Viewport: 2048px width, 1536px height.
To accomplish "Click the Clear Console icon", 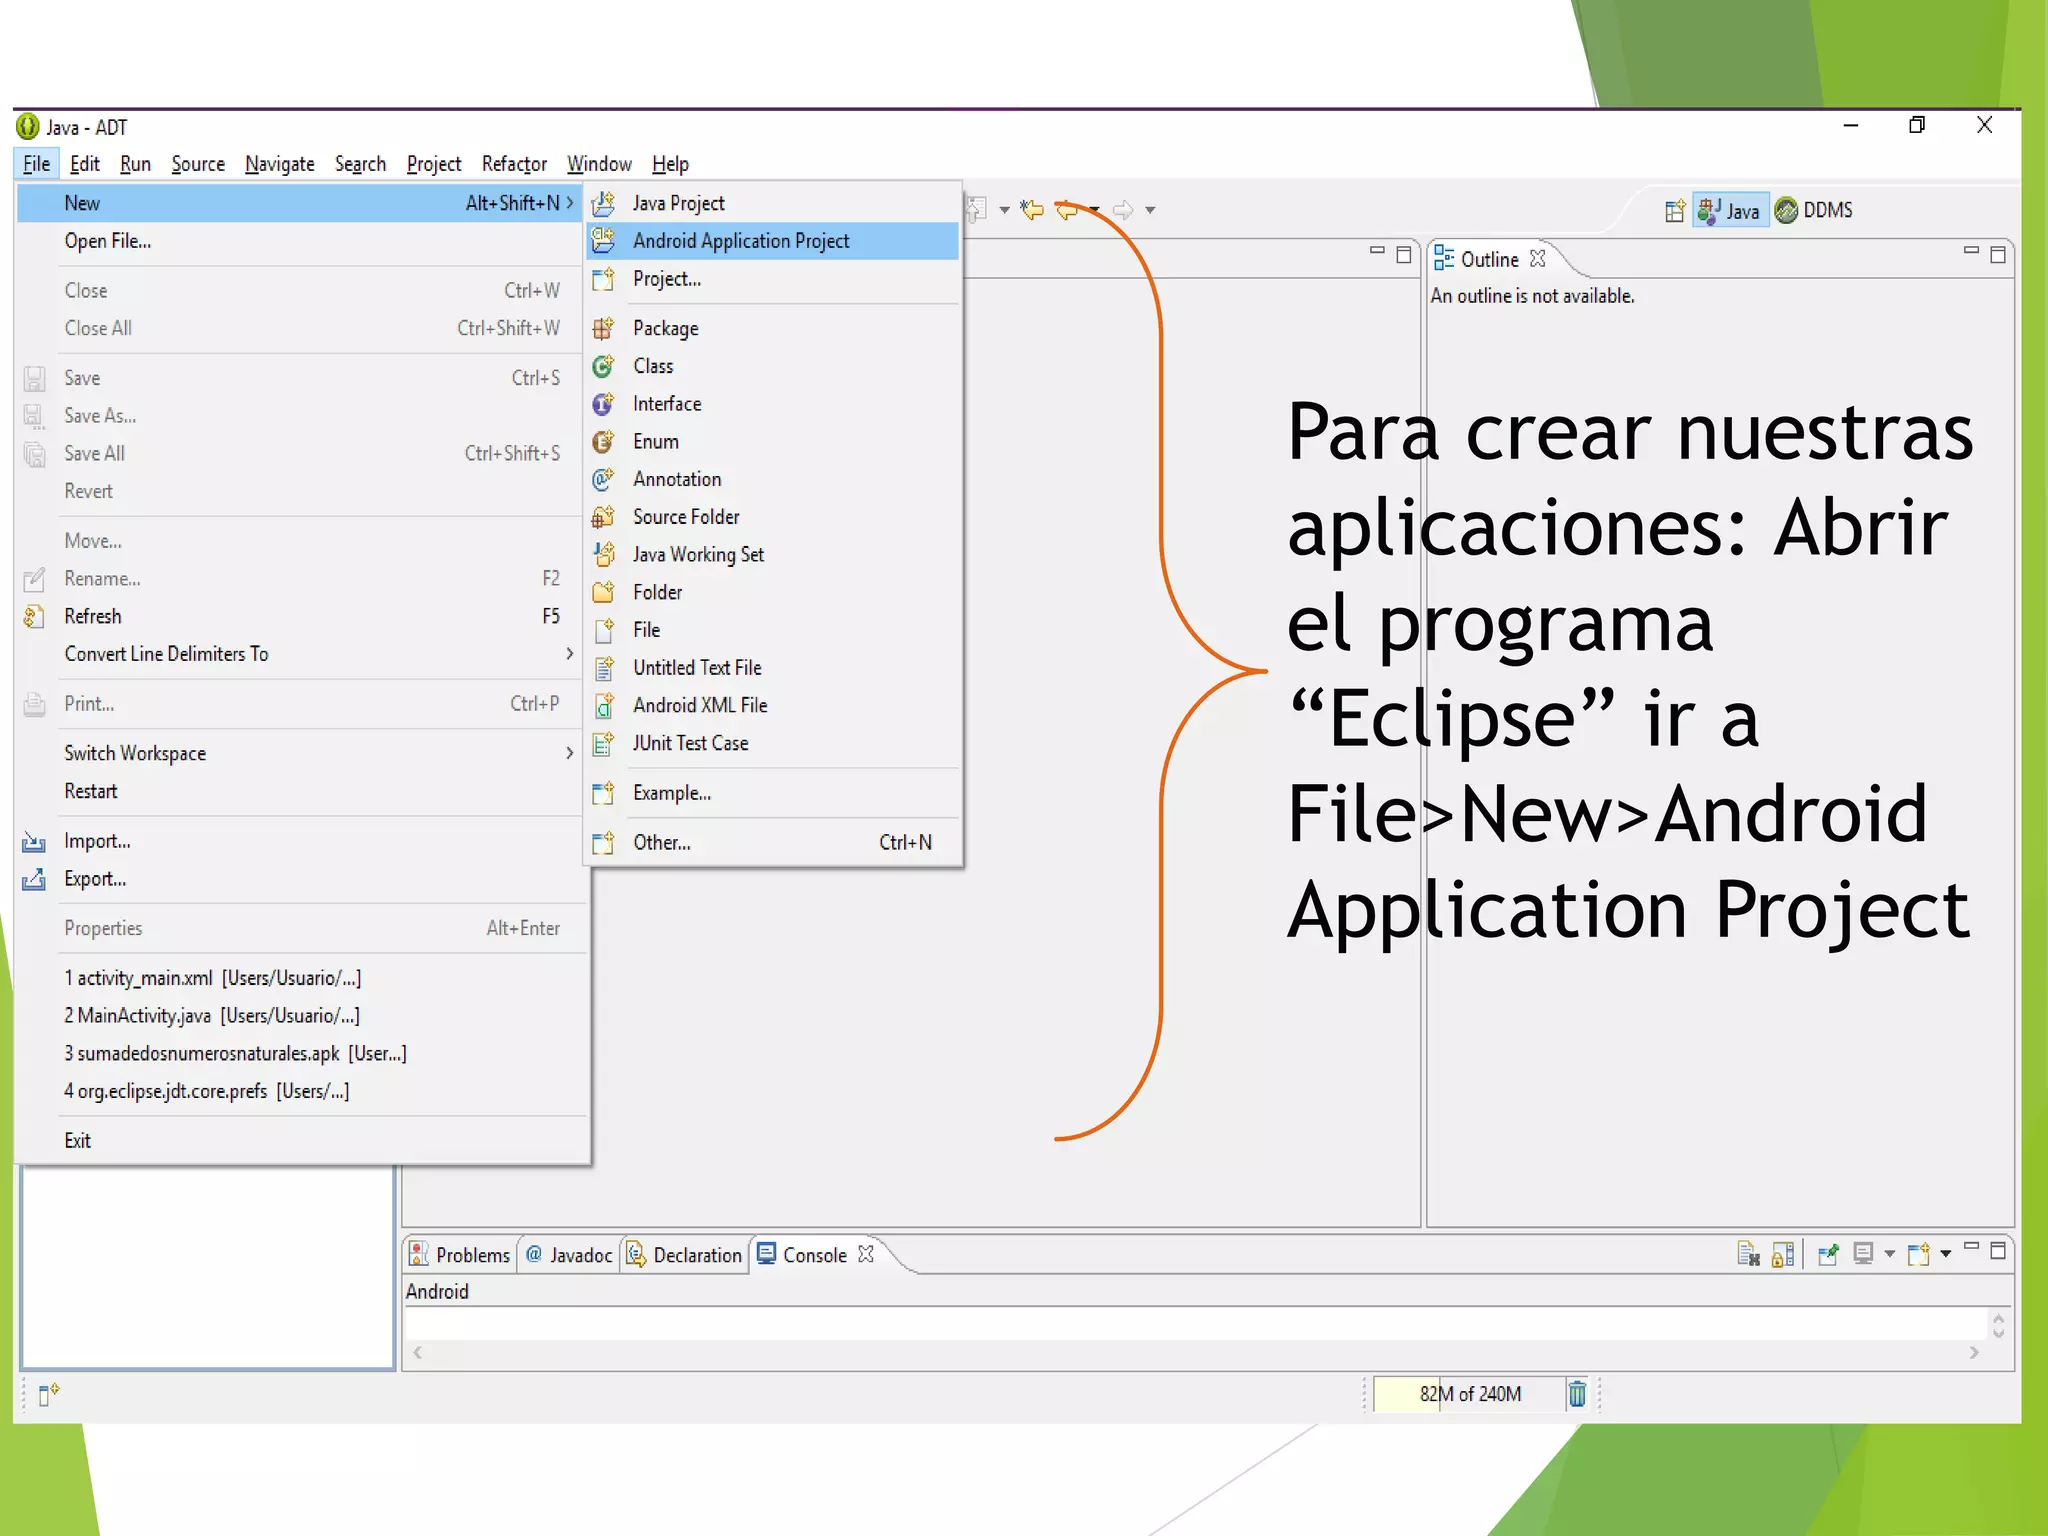I will point(1748,1254).
